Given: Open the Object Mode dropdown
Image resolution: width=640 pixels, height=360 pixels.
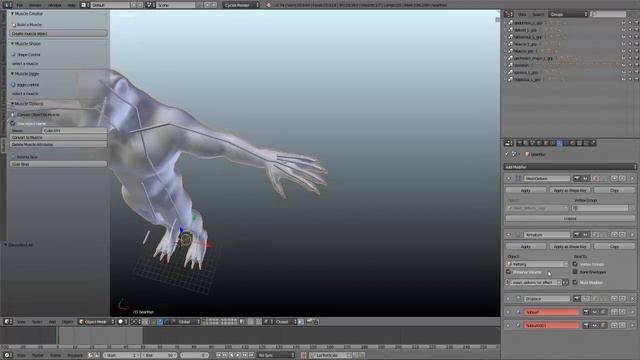Looking at the screenshot, I should coord(96,322).
